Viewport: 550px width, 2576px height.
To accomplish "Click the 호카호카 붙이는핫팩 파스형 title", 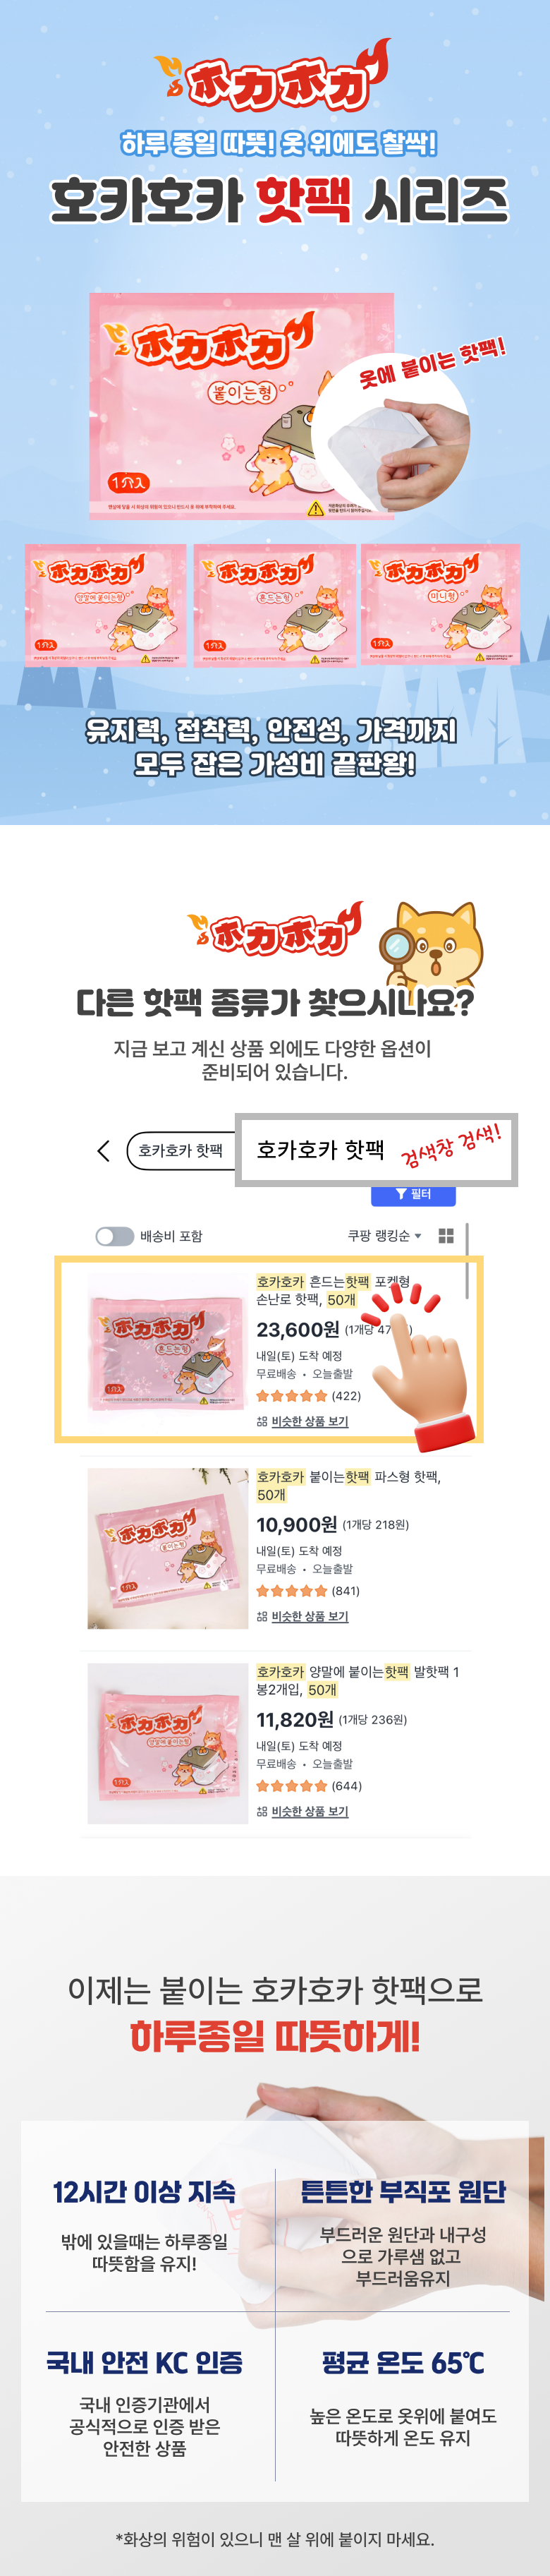I will 348,1485.
